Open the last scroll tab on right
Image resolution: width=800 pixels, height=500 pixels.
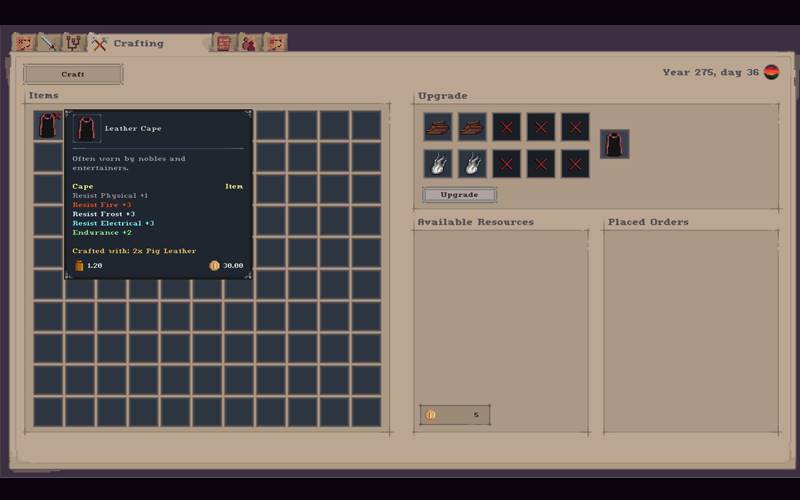pos(275,43)
